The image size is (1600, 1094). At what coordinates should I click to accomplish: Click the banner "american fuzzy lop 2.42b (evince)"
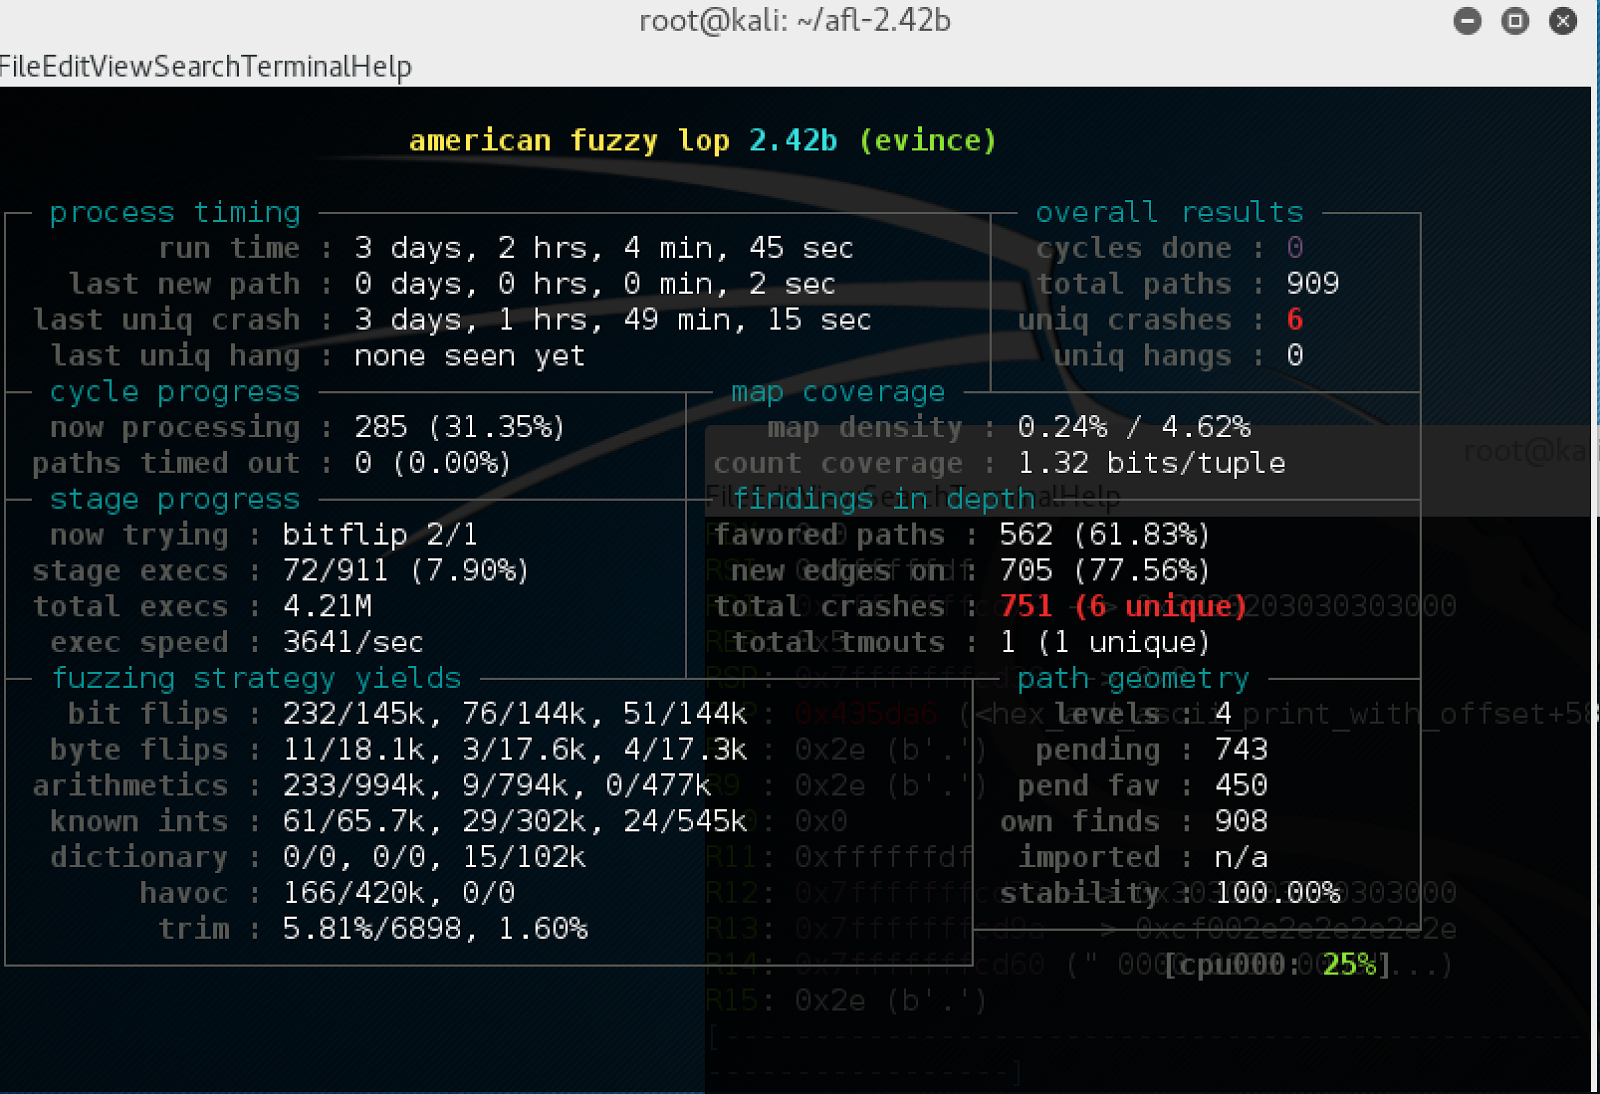703,140
